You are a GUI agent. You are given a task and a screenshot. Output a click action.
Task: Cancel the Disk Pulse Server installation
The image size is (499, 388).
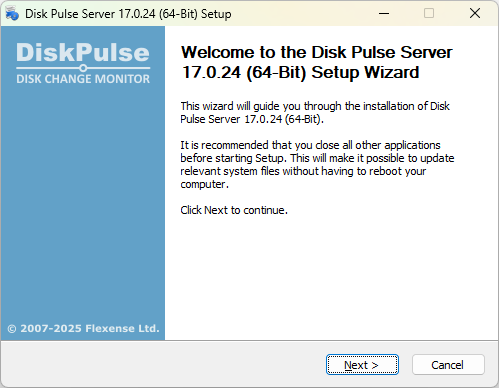pos(448,365)
